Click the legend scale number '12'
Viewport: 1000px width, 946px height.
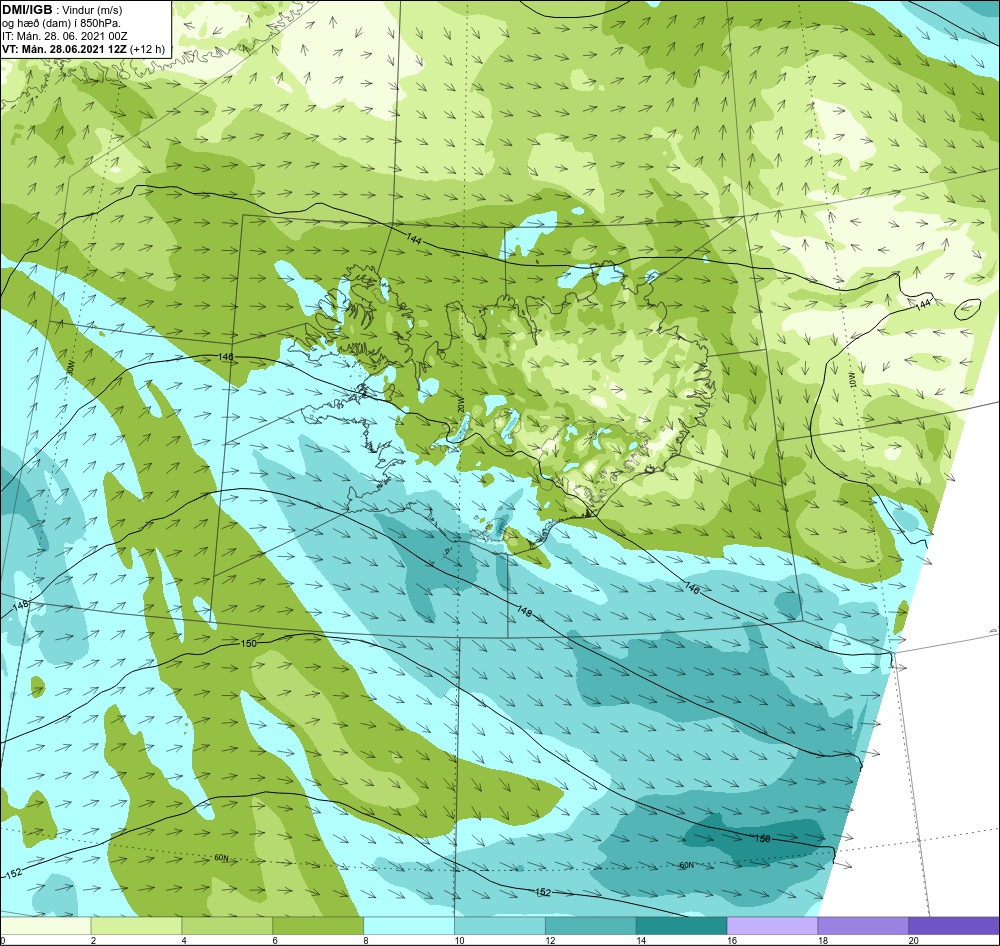[x=550, y=940]
